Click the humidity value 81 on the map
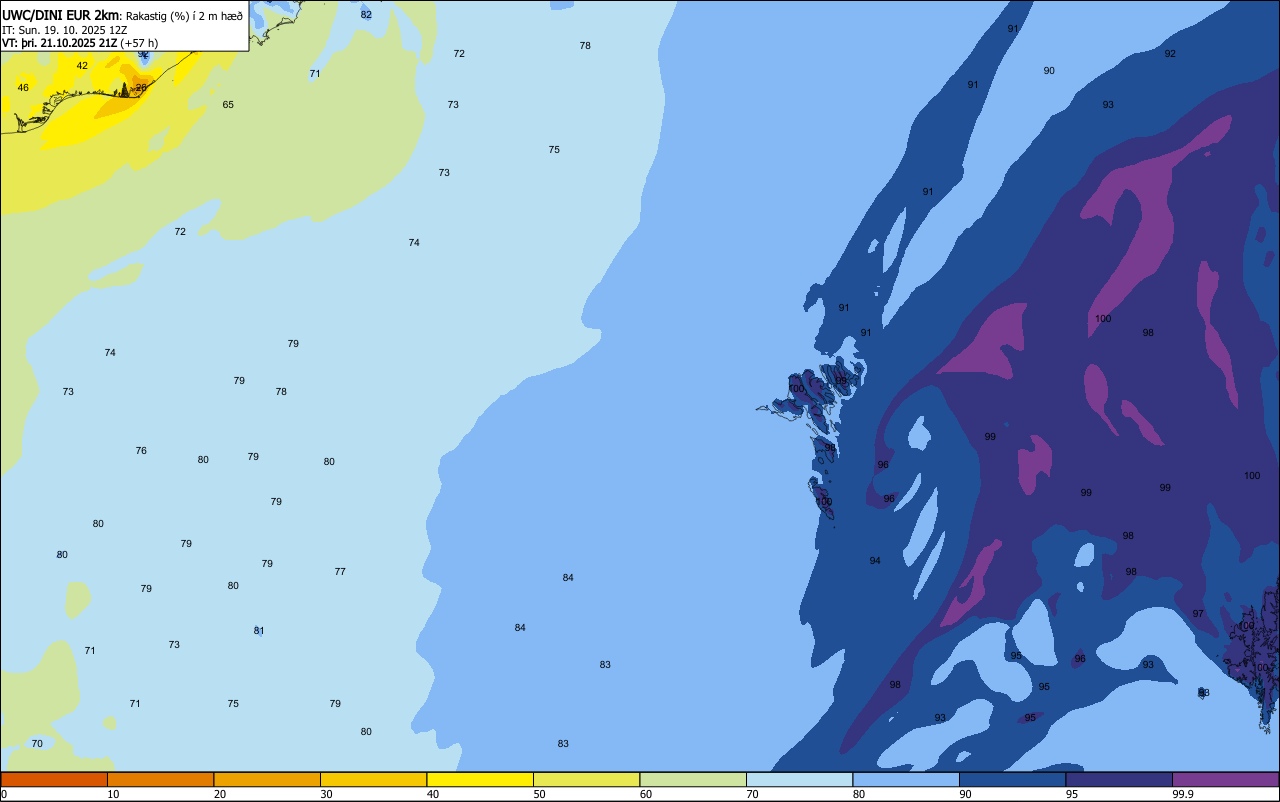Screen dimensions: 1280x802 click(x=259, y=631)
